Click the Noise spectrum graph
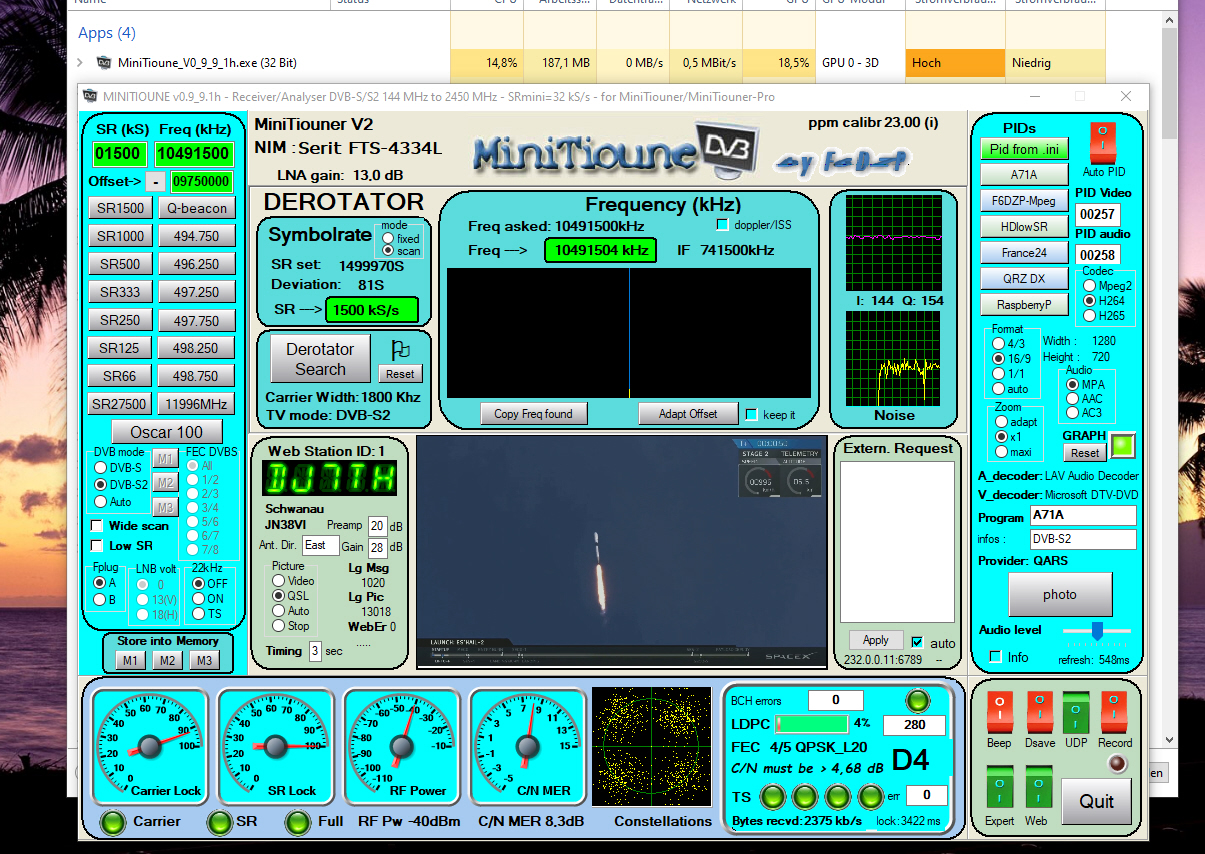1205x854 pixels. click(x=894, y=357)
